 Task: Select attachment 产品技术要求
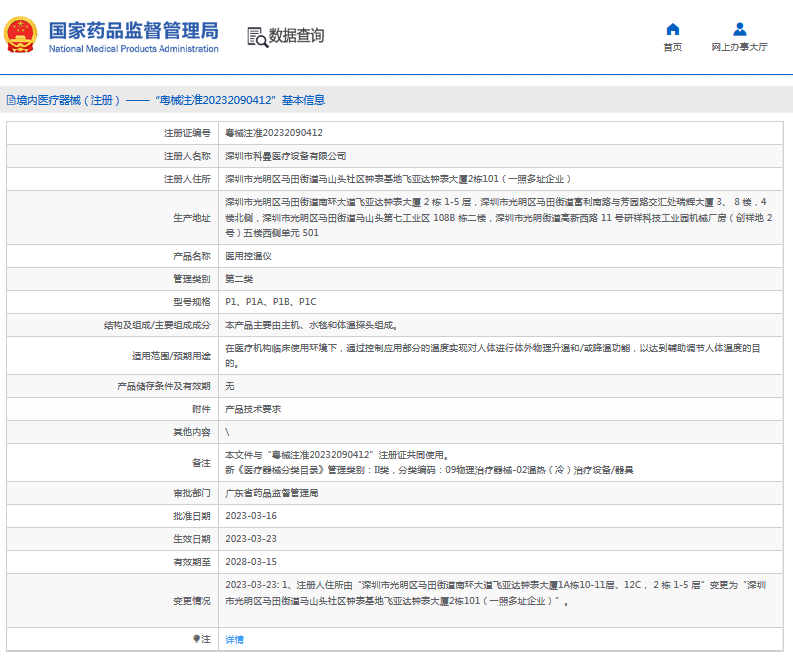(253, 409)
